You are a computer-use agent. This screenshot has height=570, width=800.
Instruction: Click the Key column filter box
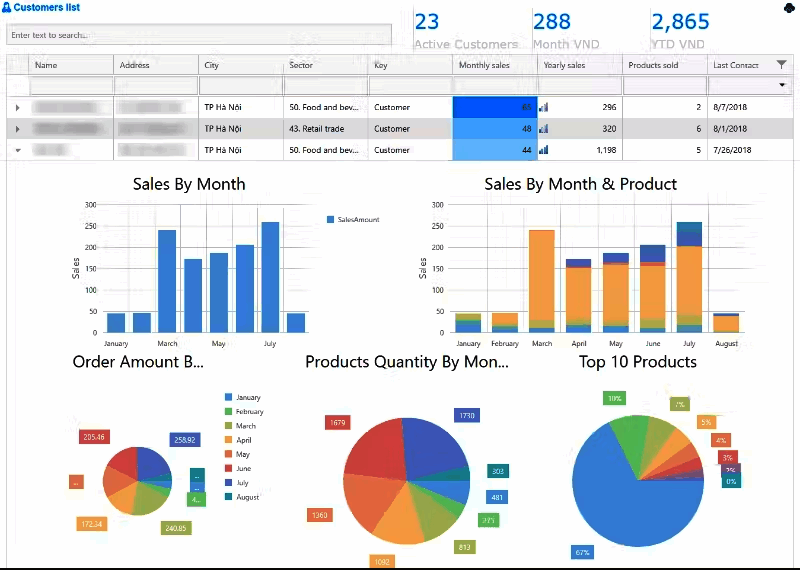(x=410, y=85)
